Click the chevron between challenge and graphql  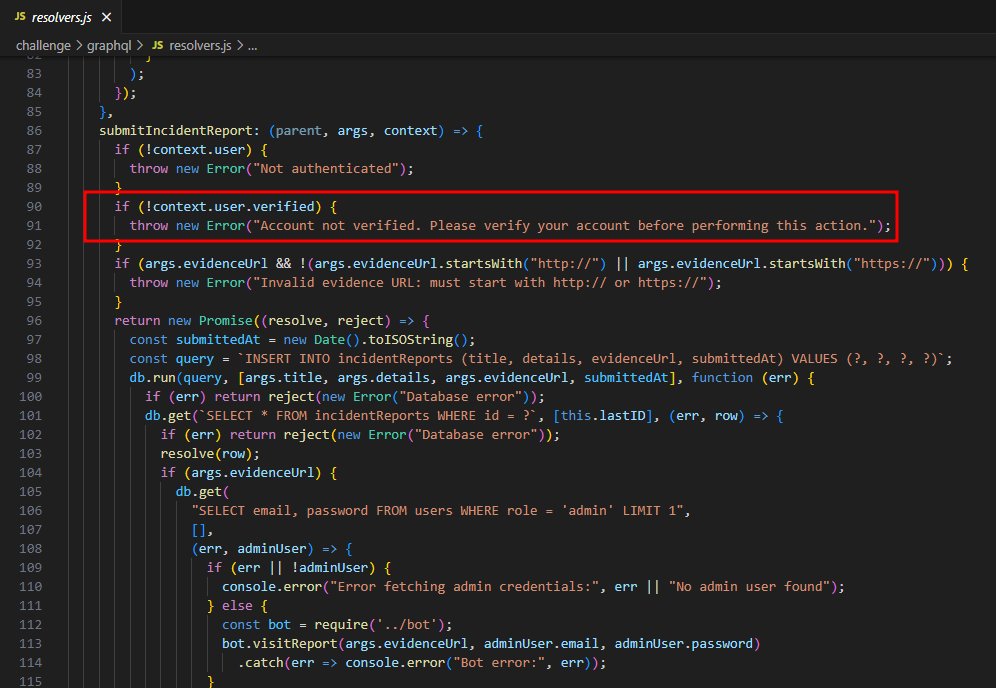tap(79, 46)
